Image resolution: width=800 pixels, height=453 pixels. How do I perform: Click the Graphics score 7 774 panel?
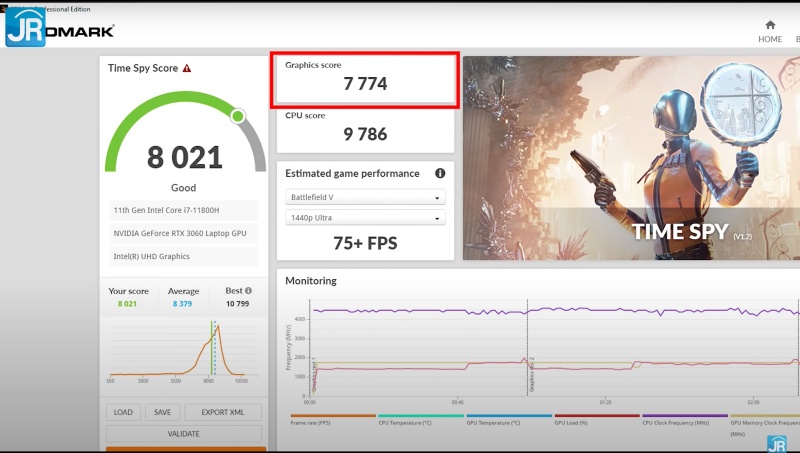365,79
